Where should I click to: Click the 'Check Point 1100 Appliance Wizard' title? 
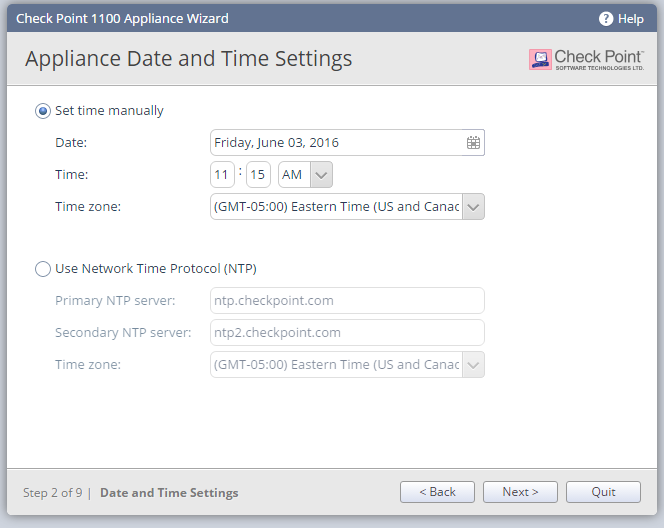point(122,19)
